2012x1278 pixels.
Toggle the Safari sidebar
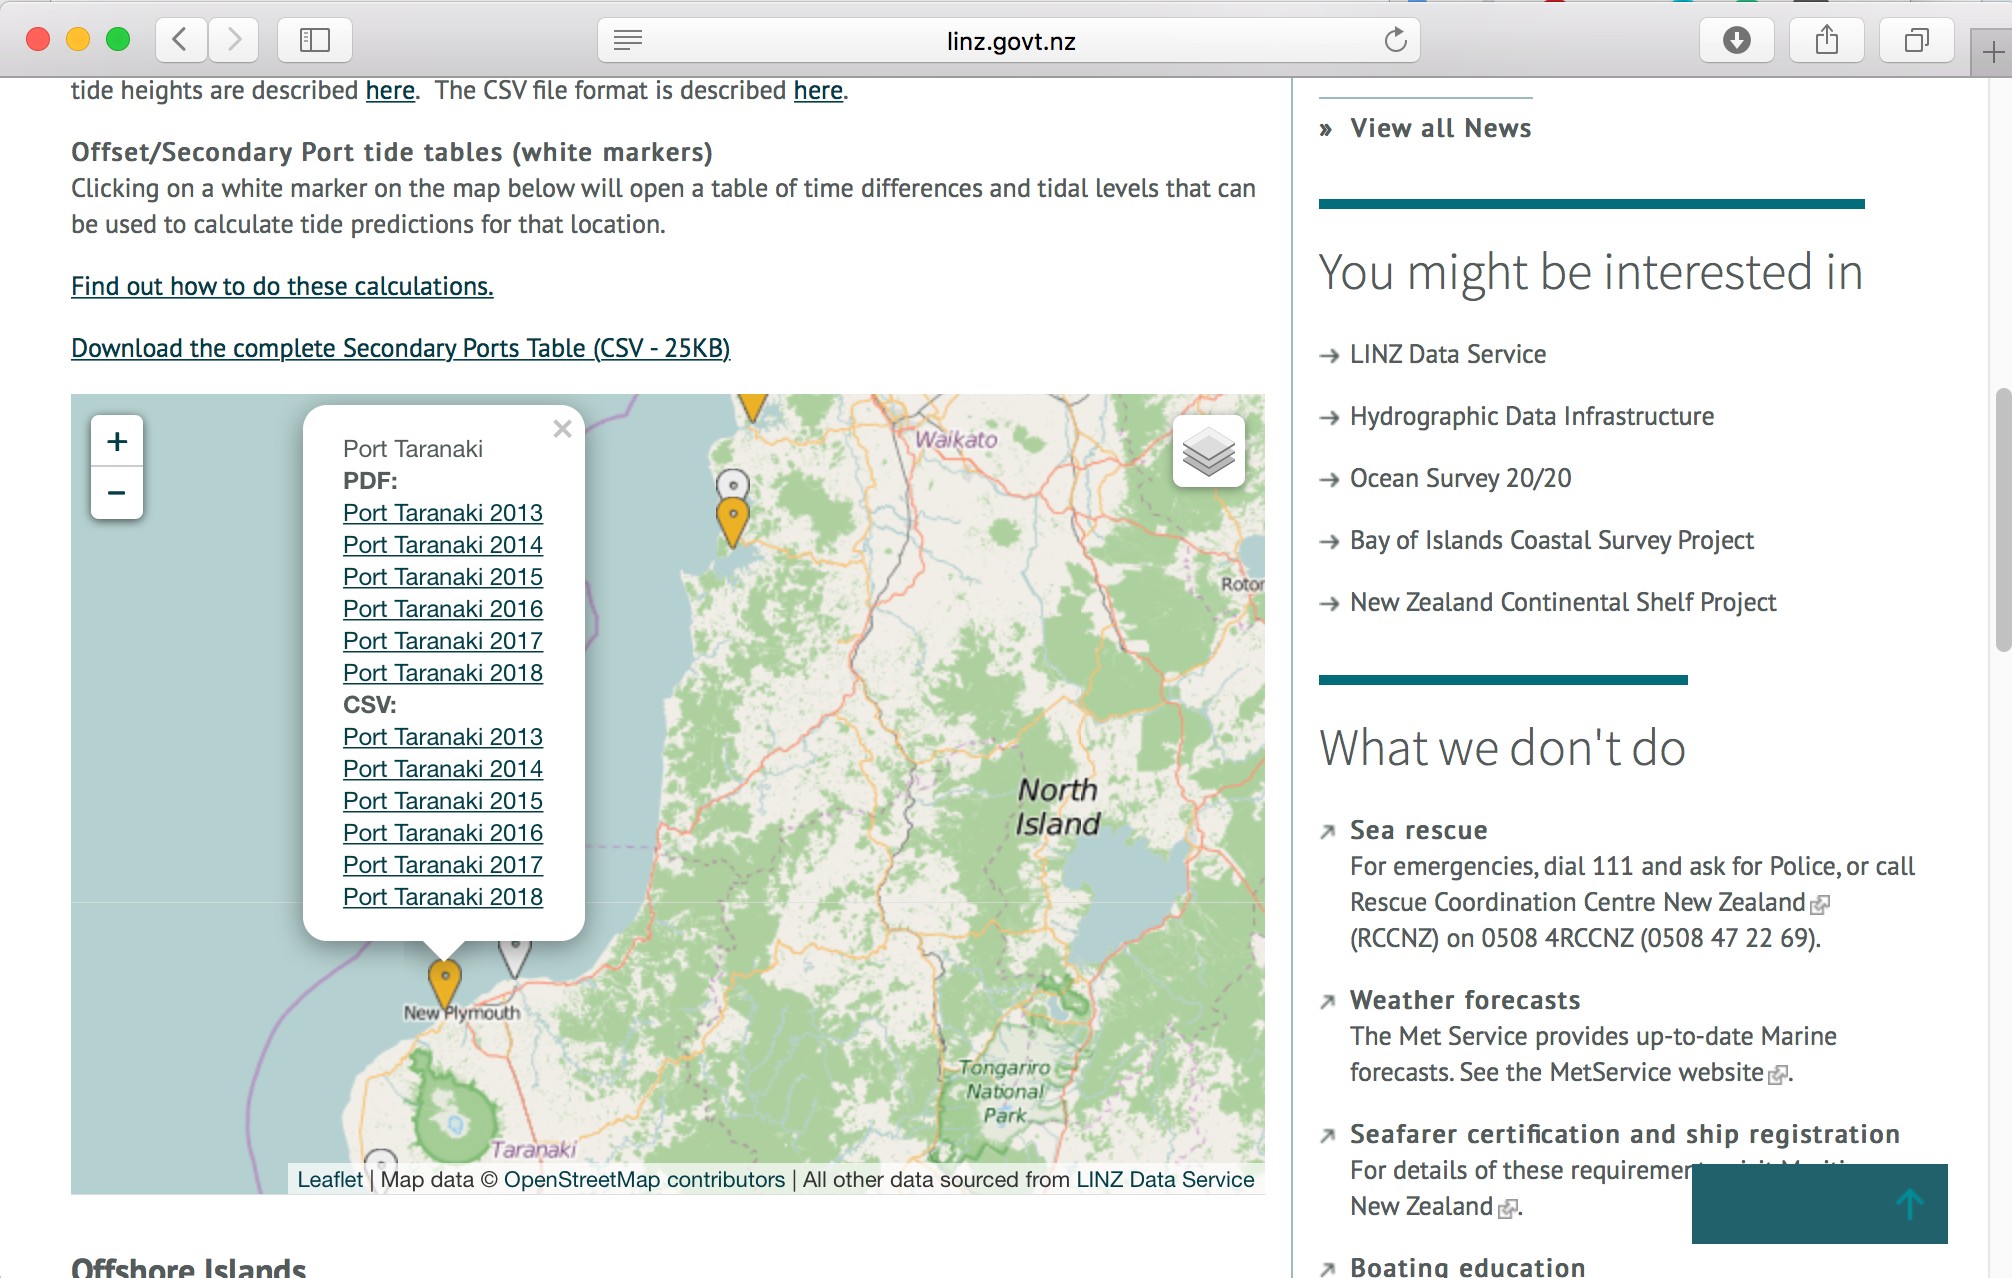pos(314,40)
